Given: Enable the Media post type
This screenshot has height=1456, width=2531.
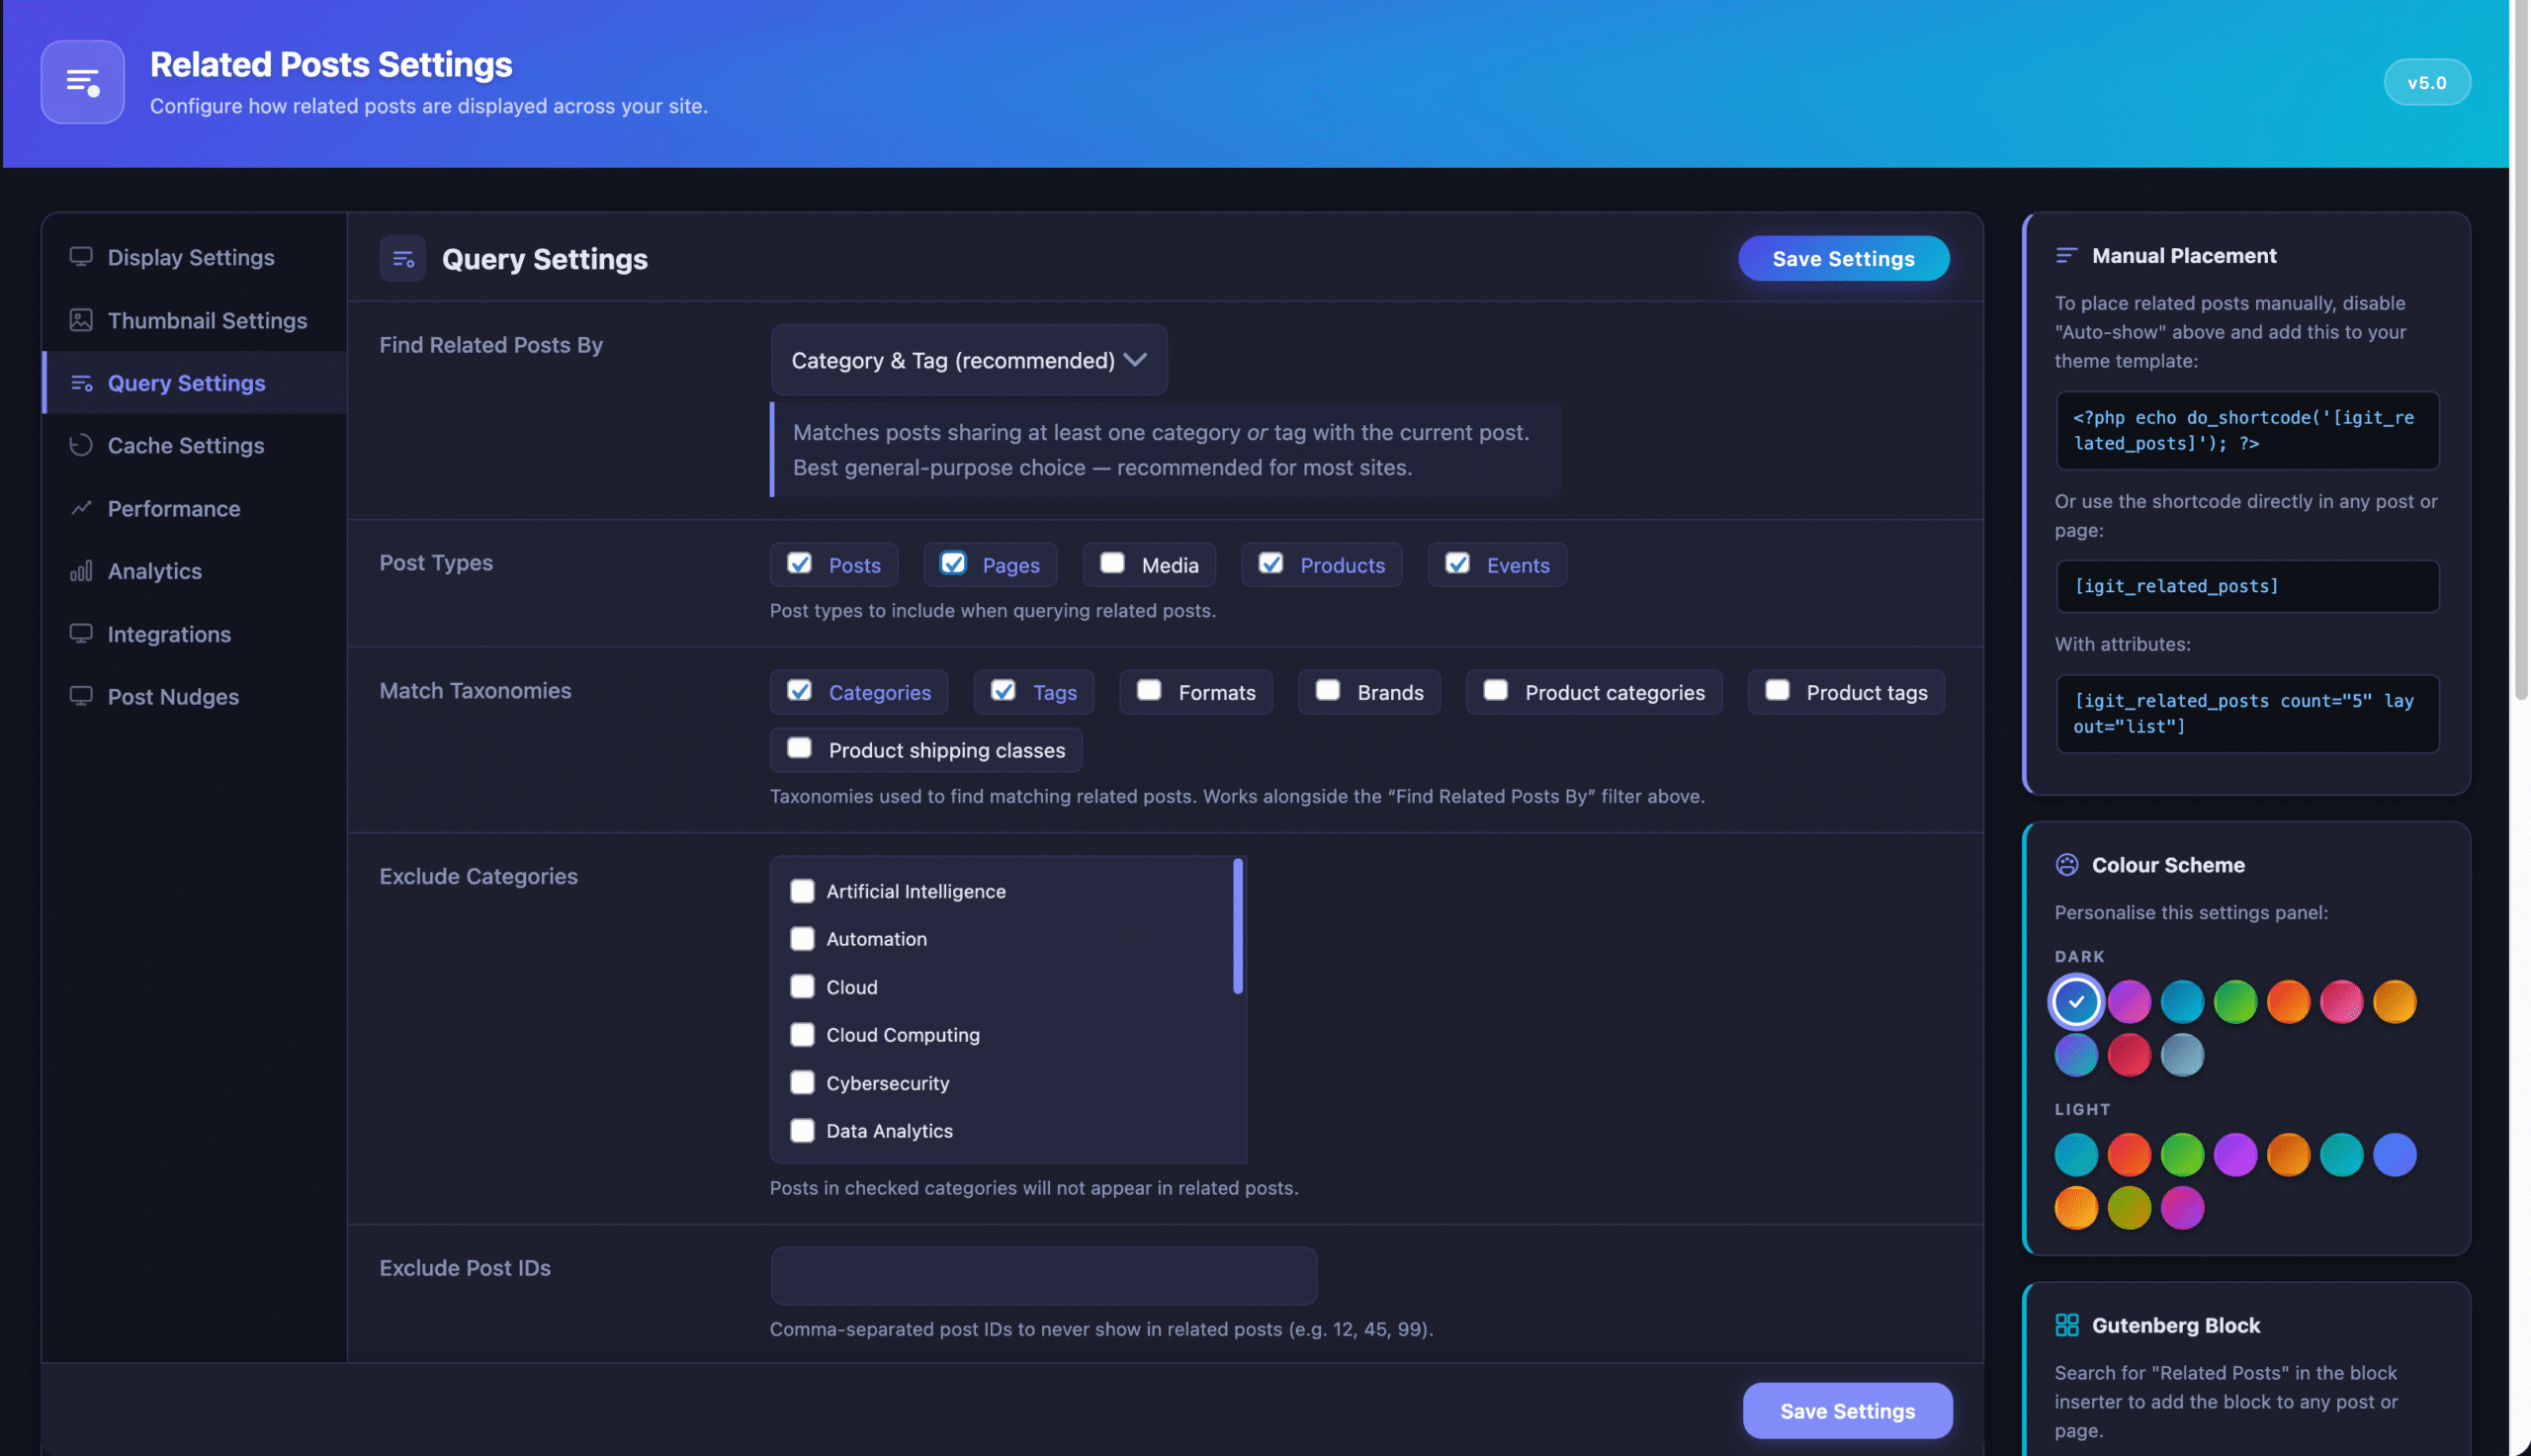Looking at the screenshot, I should [x=1112, y=563].
